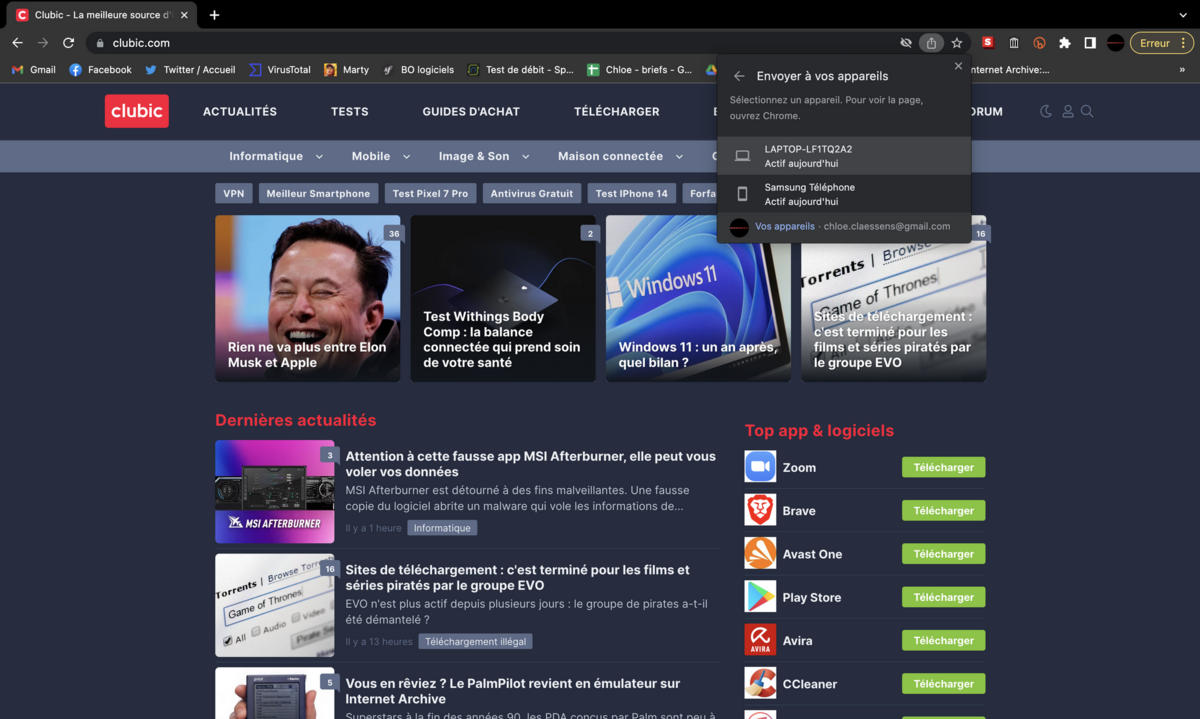Screen dimensions: 1200x719
Task: Open site search magnifier icon
Action: (x=1087, y=111)
